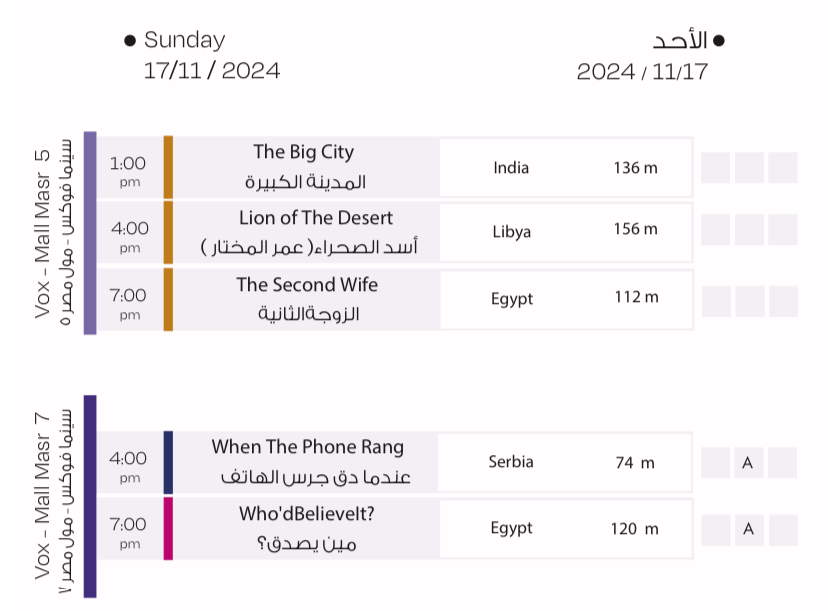Open The Big City film entry
This screenshot has width=828, height=611.
click(x=304, y=167)
